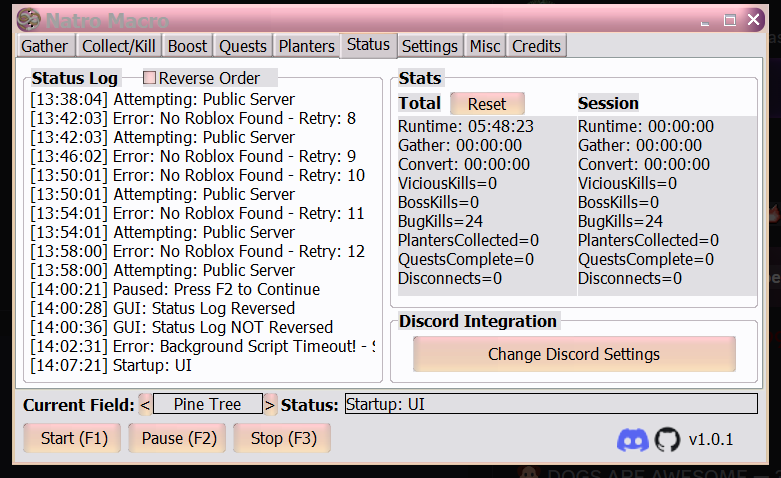Select log entry 'Paused: Press F2 to Continue'
781x478 pixels.
(175, 289)
